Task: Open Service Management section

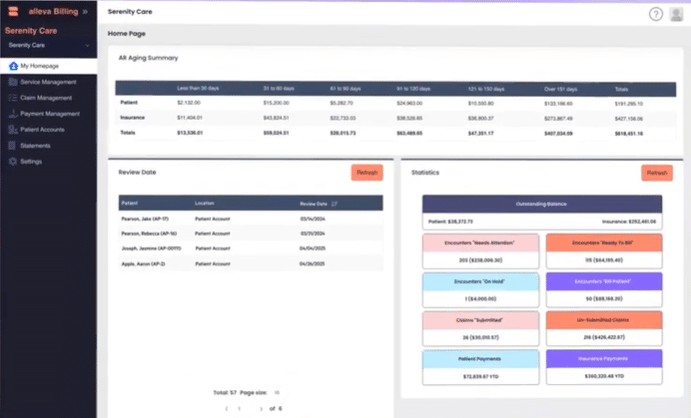Action: 48,82
